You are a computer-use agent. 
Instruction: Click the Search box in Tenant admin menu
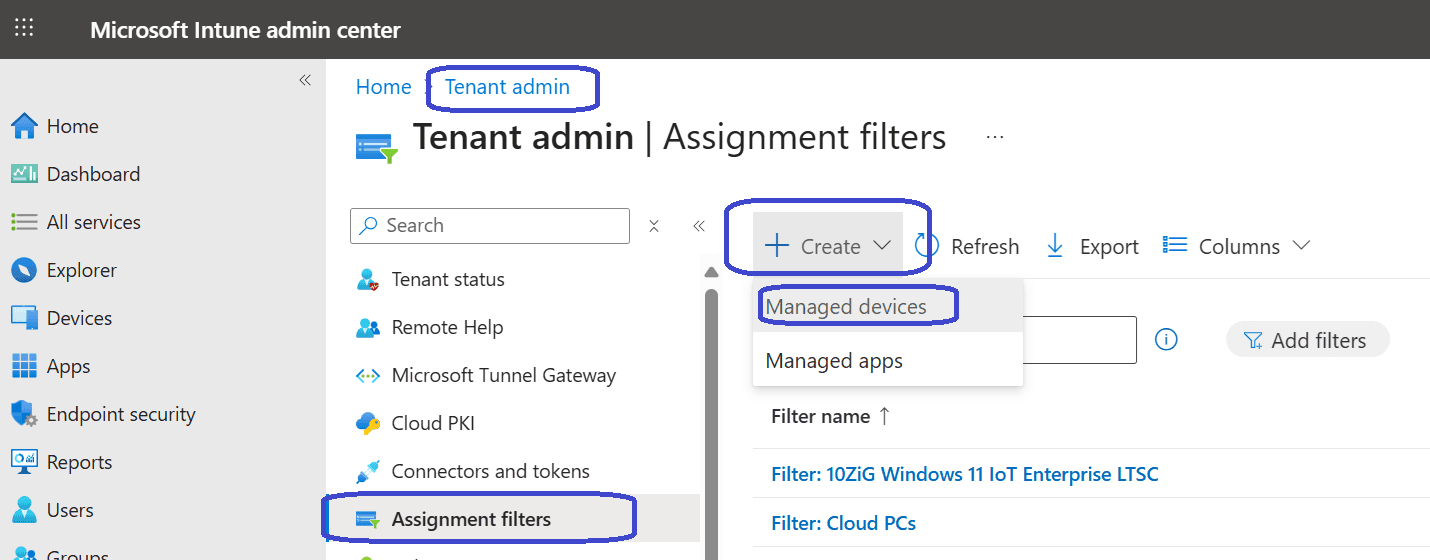coord(490,226)
